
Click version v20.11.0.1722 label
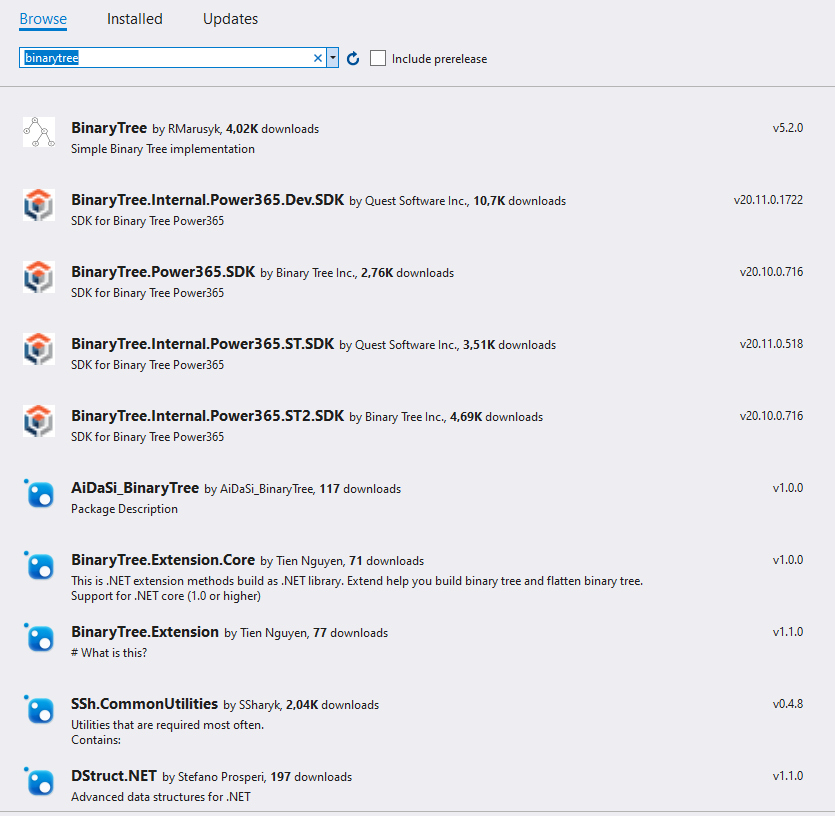(768, 200)
